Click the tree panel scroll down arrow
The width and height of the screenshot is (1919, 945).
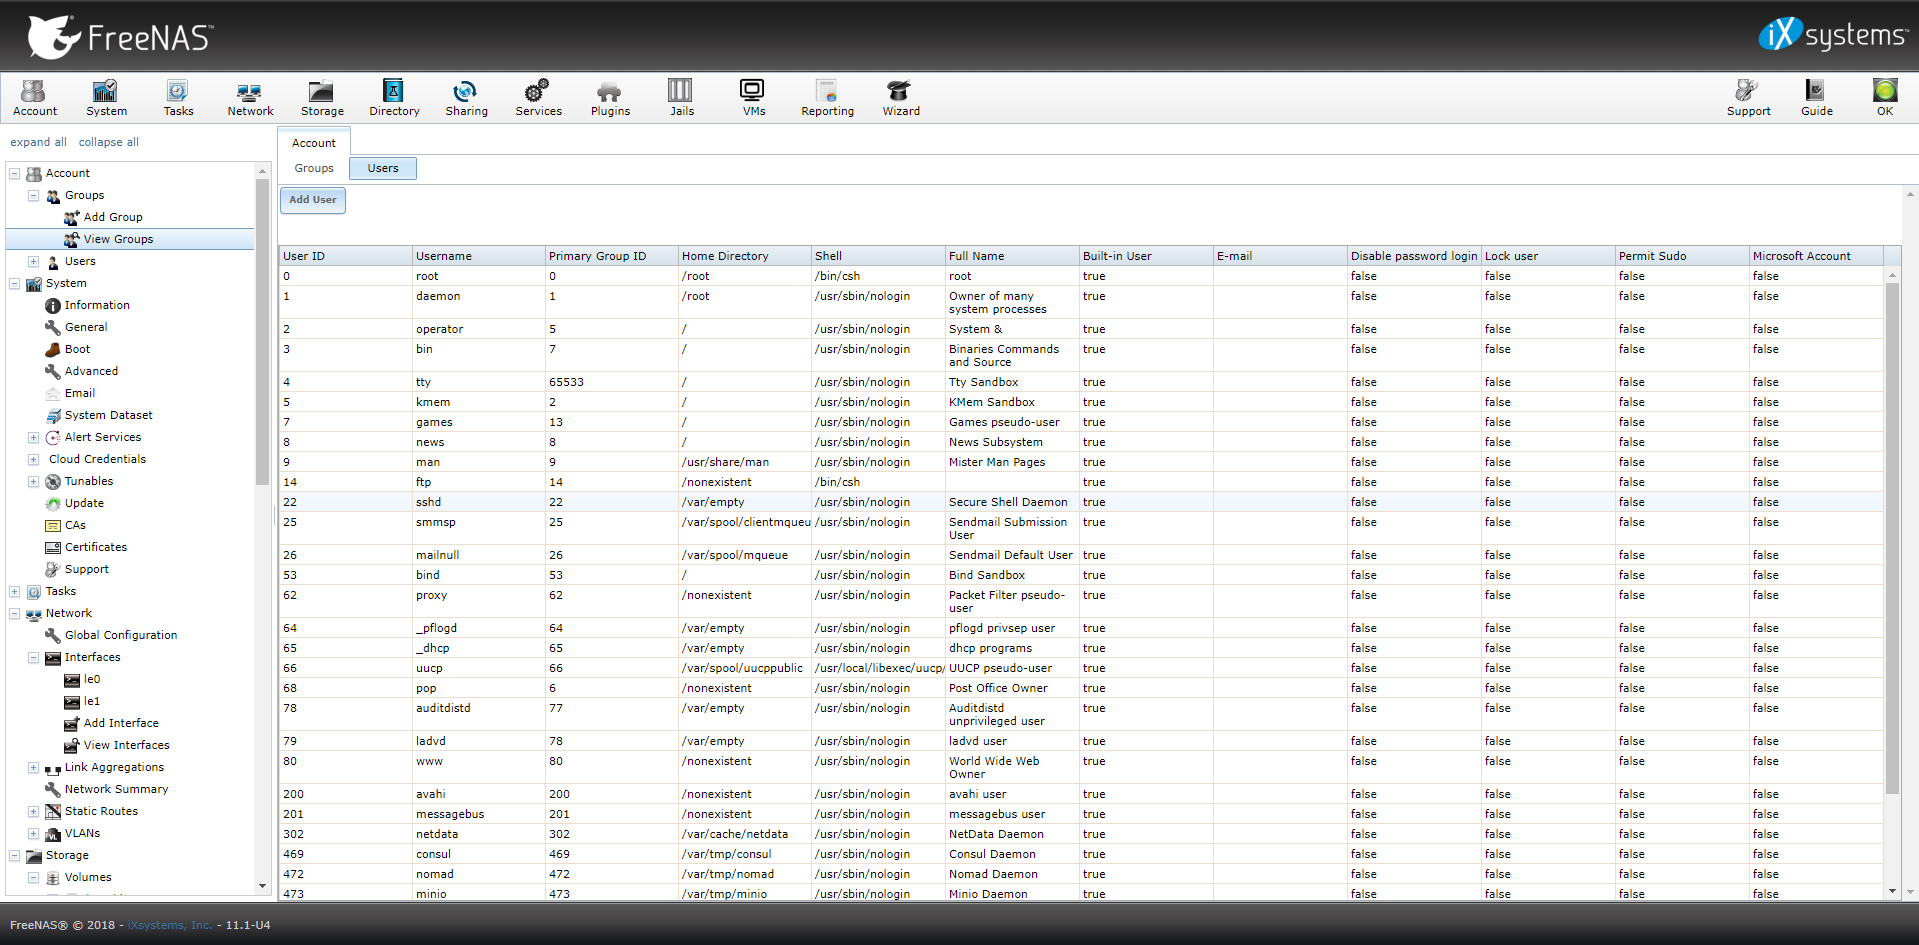[x=263, y=886]
